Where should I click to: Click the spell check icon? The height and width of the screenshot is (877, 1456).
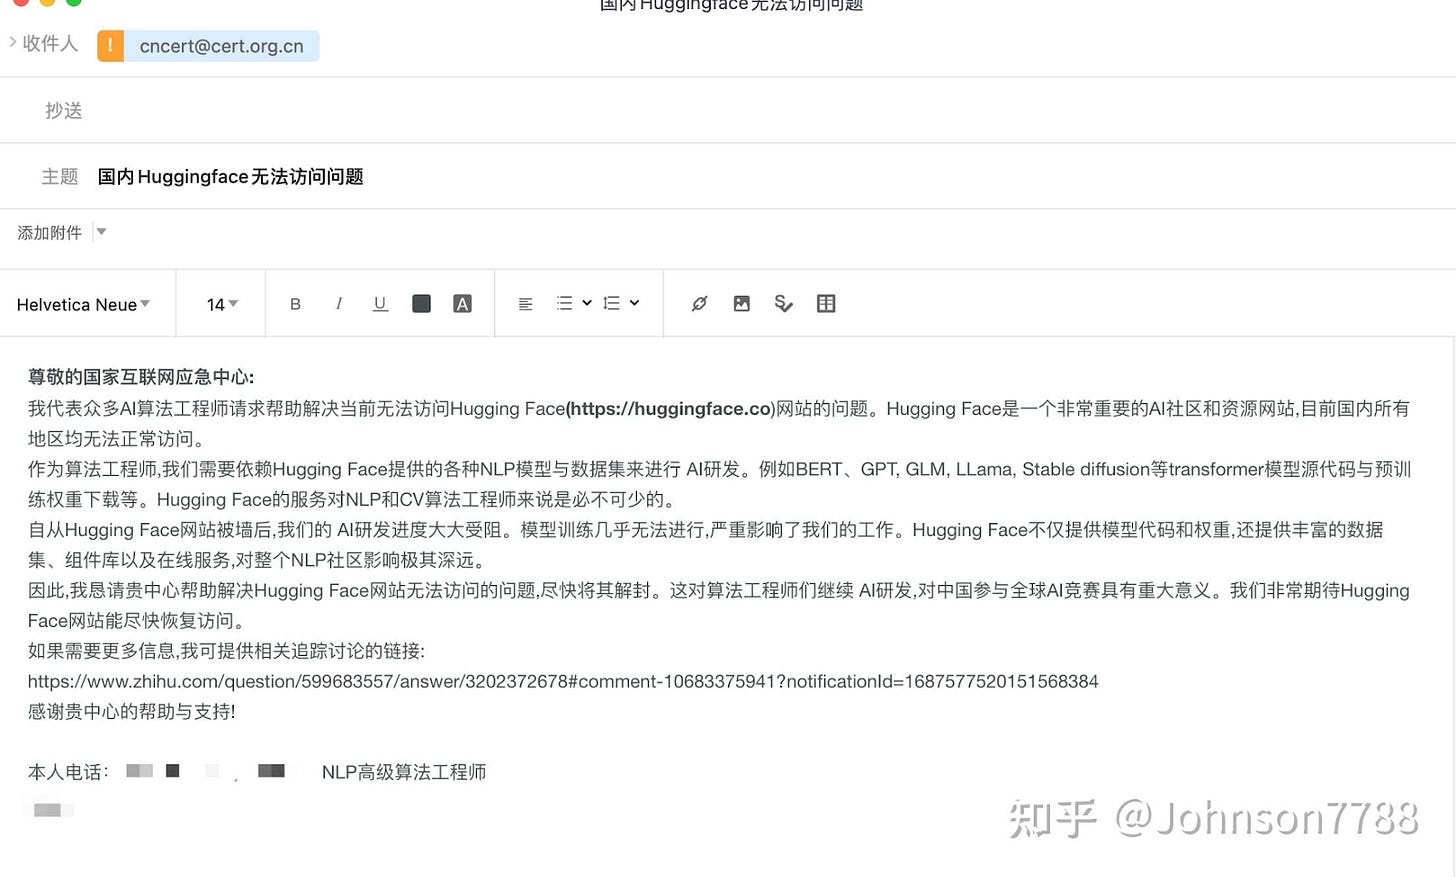783,304
